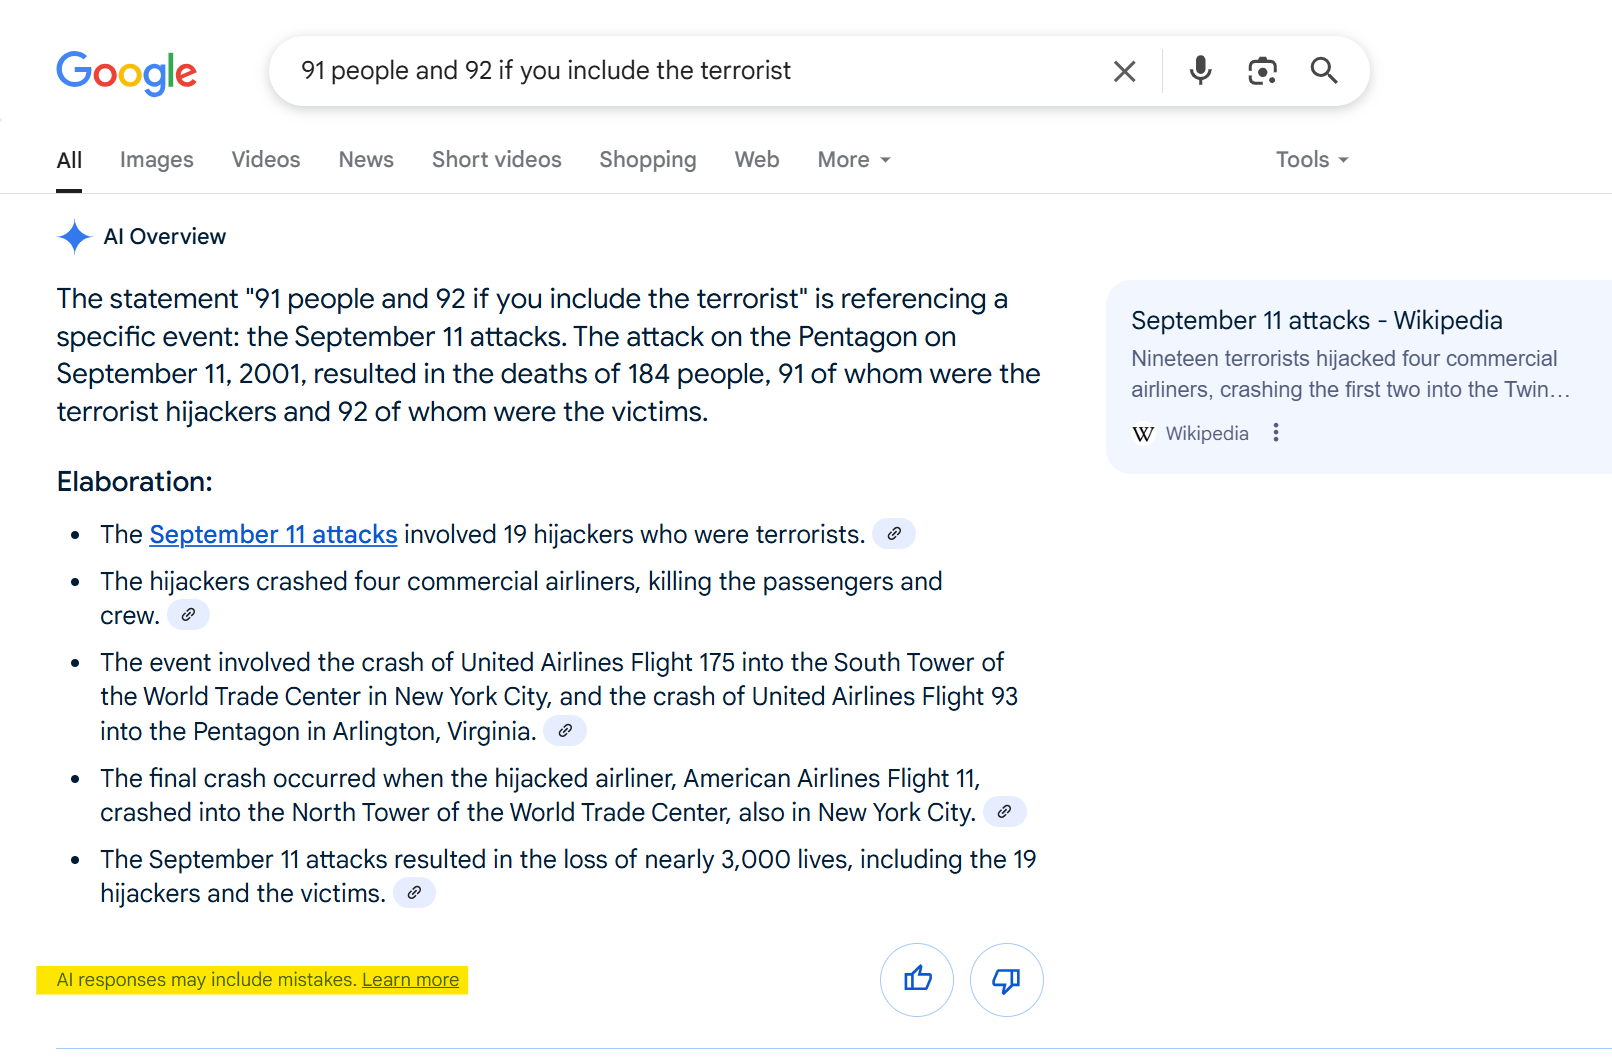
Task: Open 'September 11 attacks - Wikipedia' card title
Action: 1317,321
